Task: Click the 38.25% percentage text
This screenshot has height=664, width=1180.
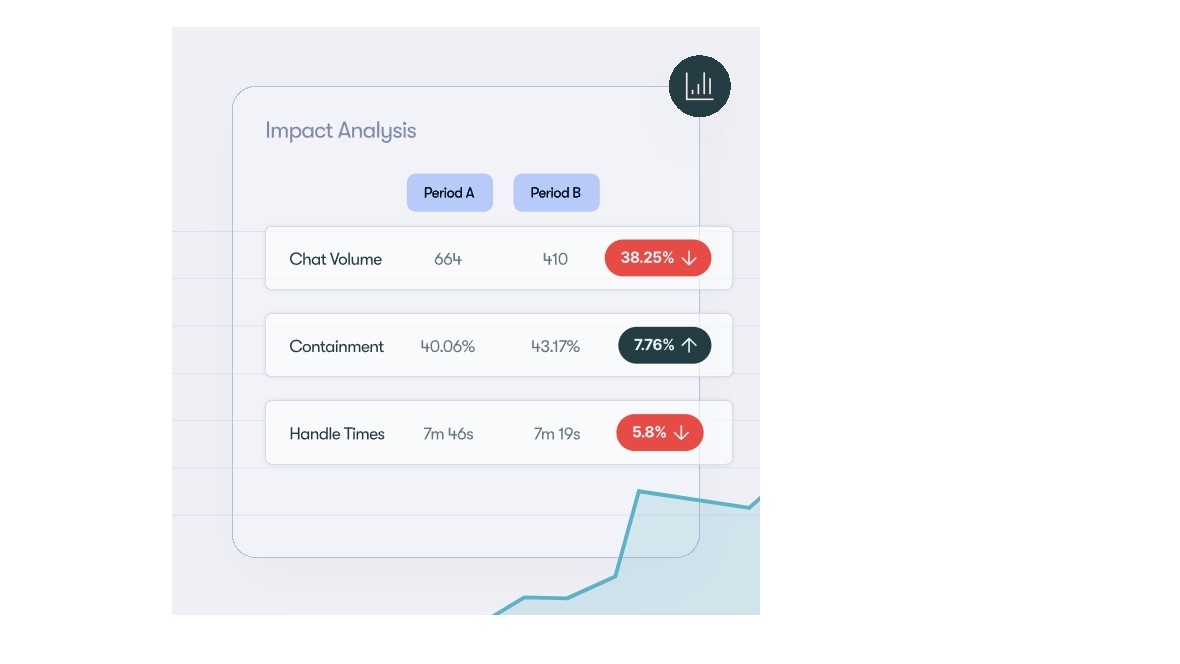Action: pyautogui.click(x=646, y=258)
